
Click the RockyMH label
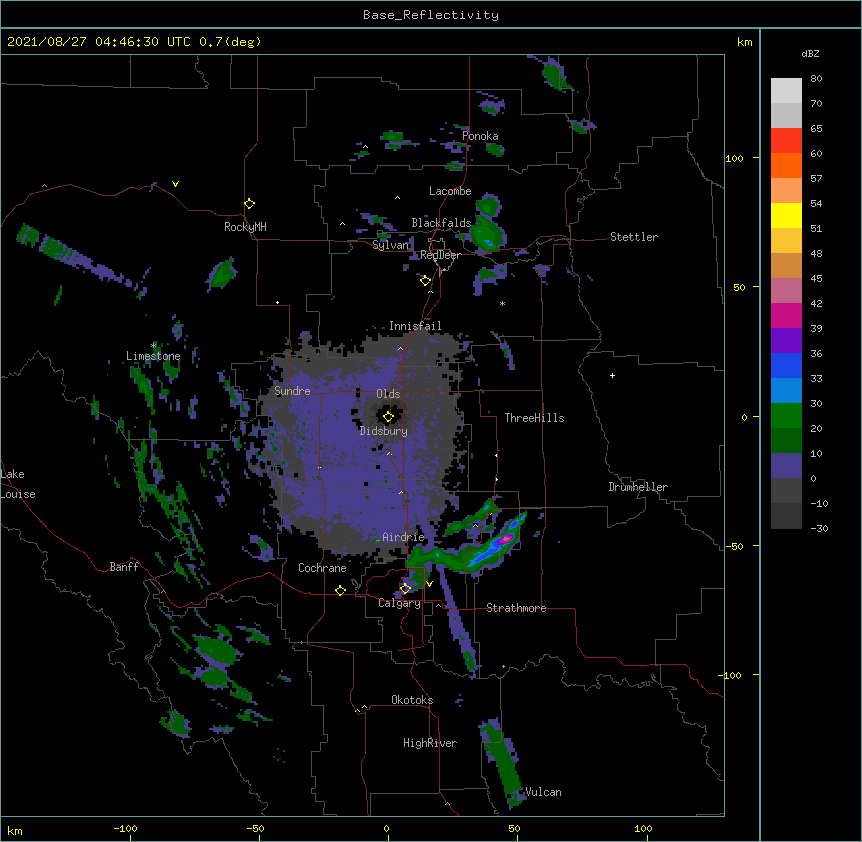click(x=245, y=227)
